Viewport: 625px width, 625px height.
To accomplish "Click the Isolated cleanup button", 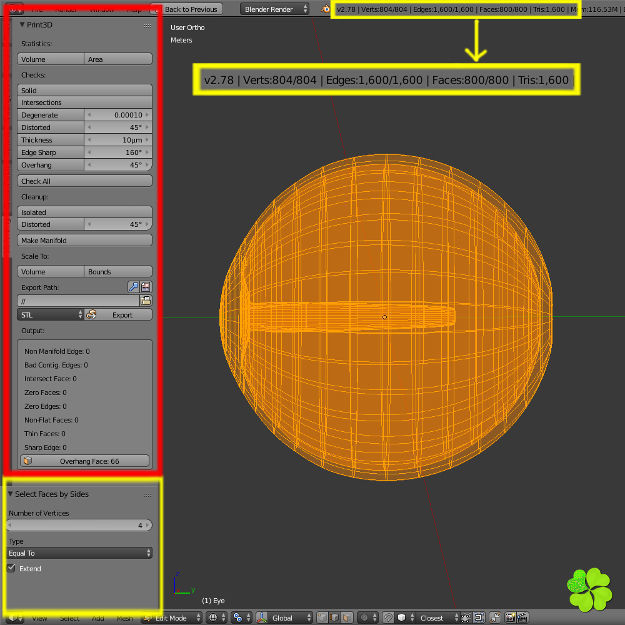I will [85, 212].
